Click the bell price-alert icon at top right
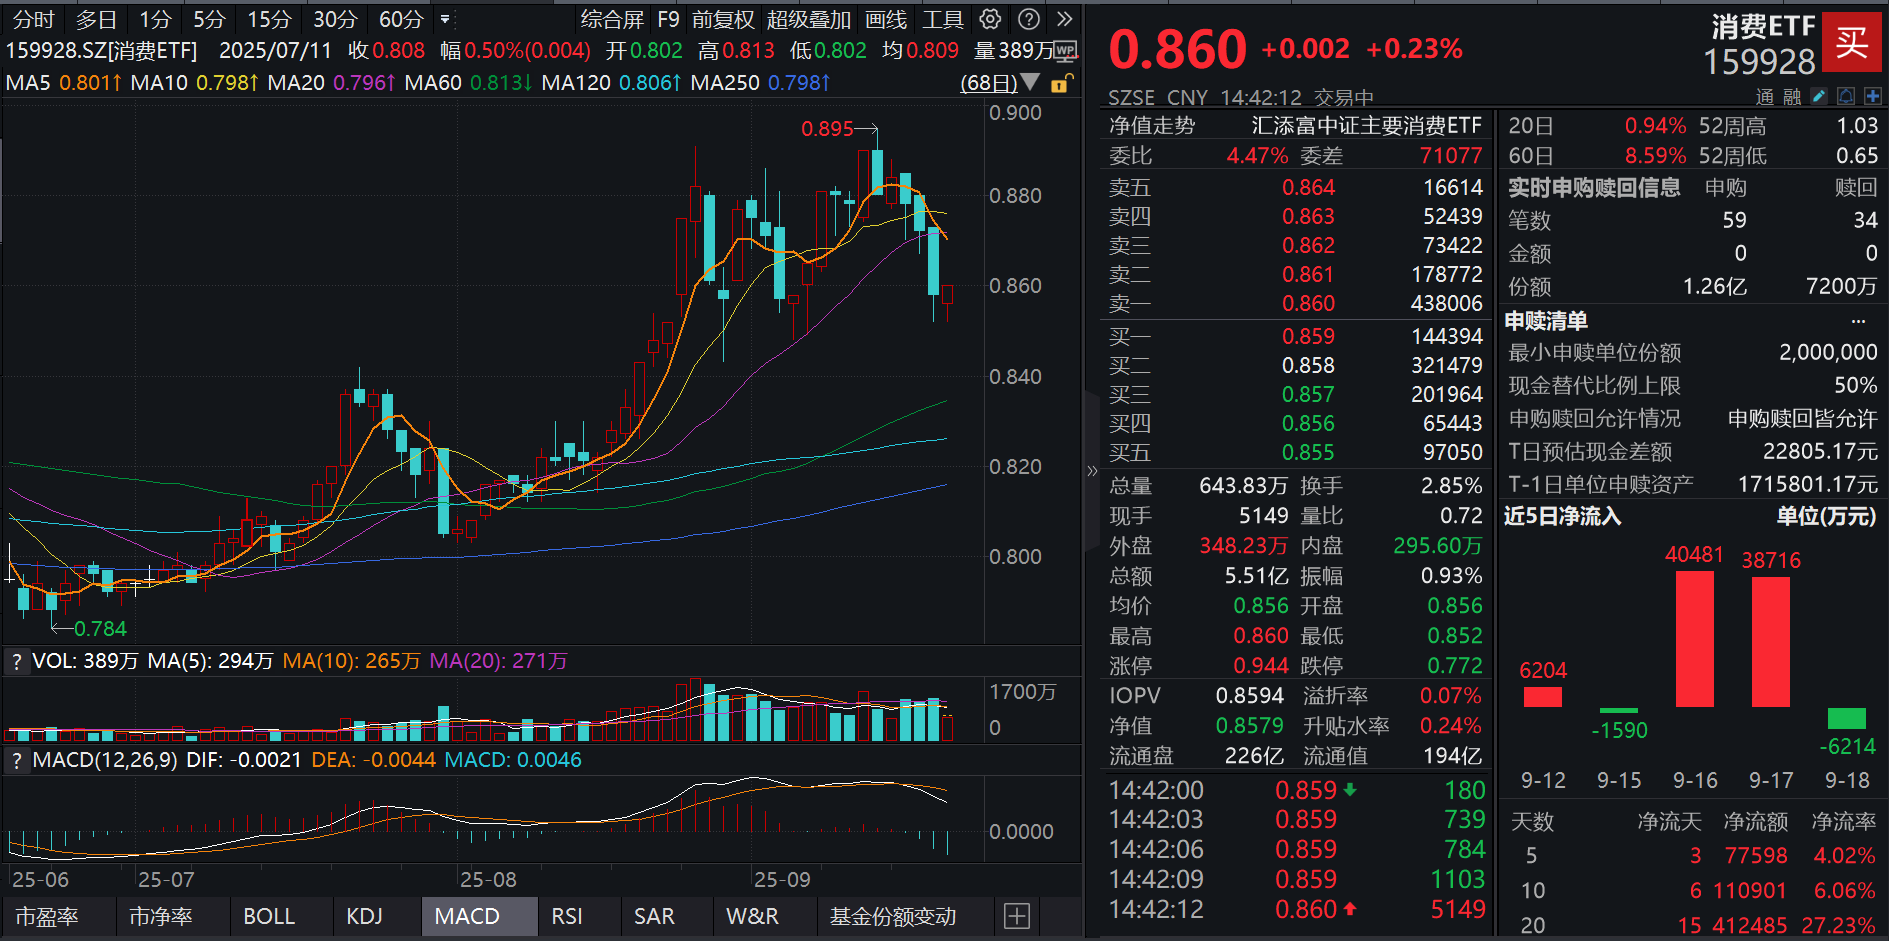1889x941 pixels. (1846, 96)
